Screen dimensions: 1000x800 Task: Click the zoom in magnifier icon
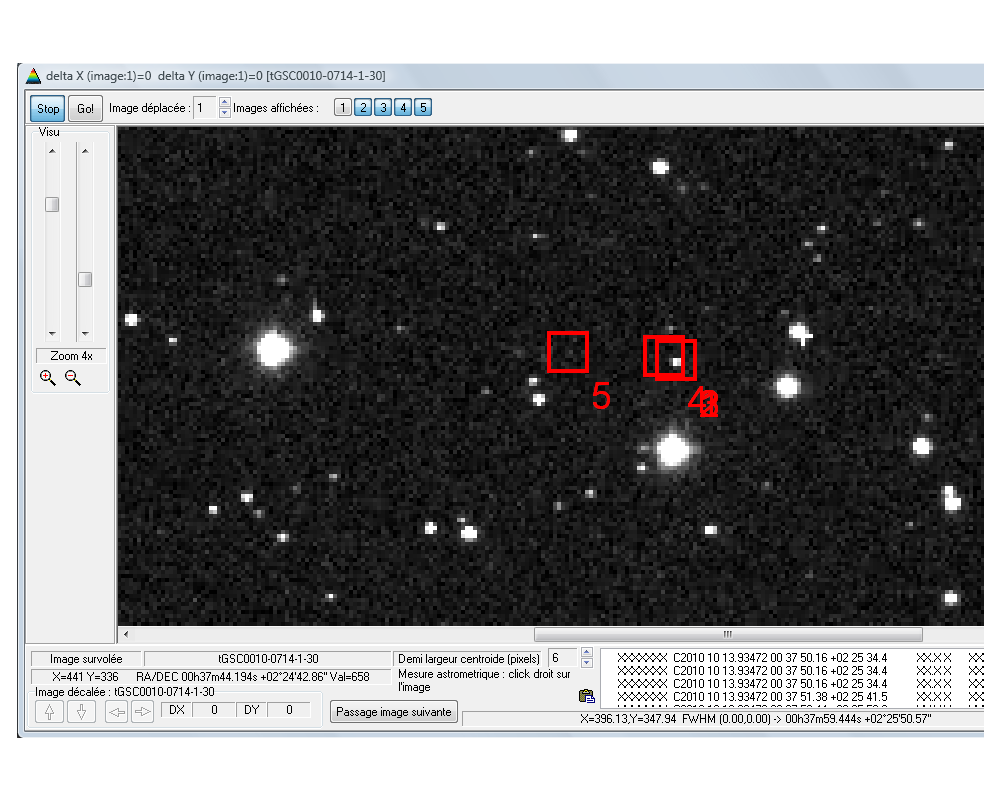point(47,378)
